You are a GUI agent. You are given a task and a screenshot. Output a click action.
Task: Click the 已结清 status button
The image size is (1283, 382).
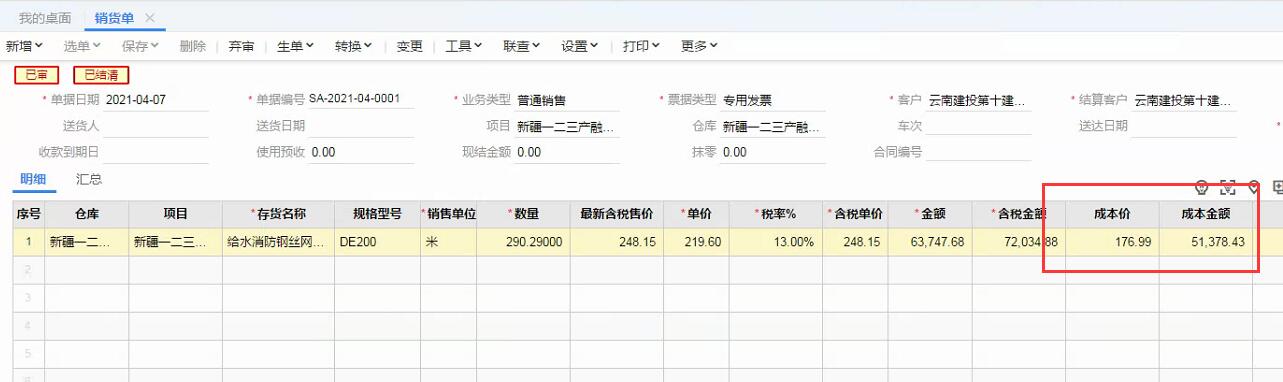tap(101, 74)
